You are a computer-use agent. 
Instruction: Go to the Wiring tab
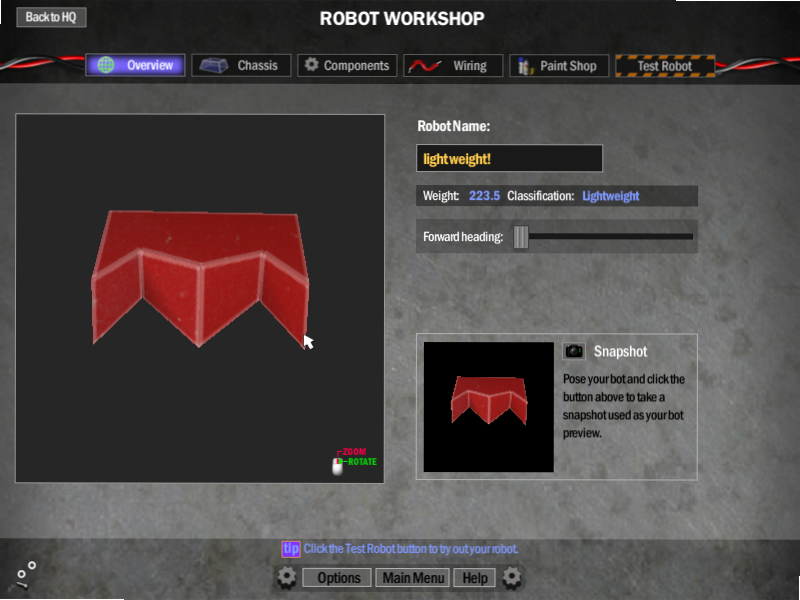coord(453,65)
